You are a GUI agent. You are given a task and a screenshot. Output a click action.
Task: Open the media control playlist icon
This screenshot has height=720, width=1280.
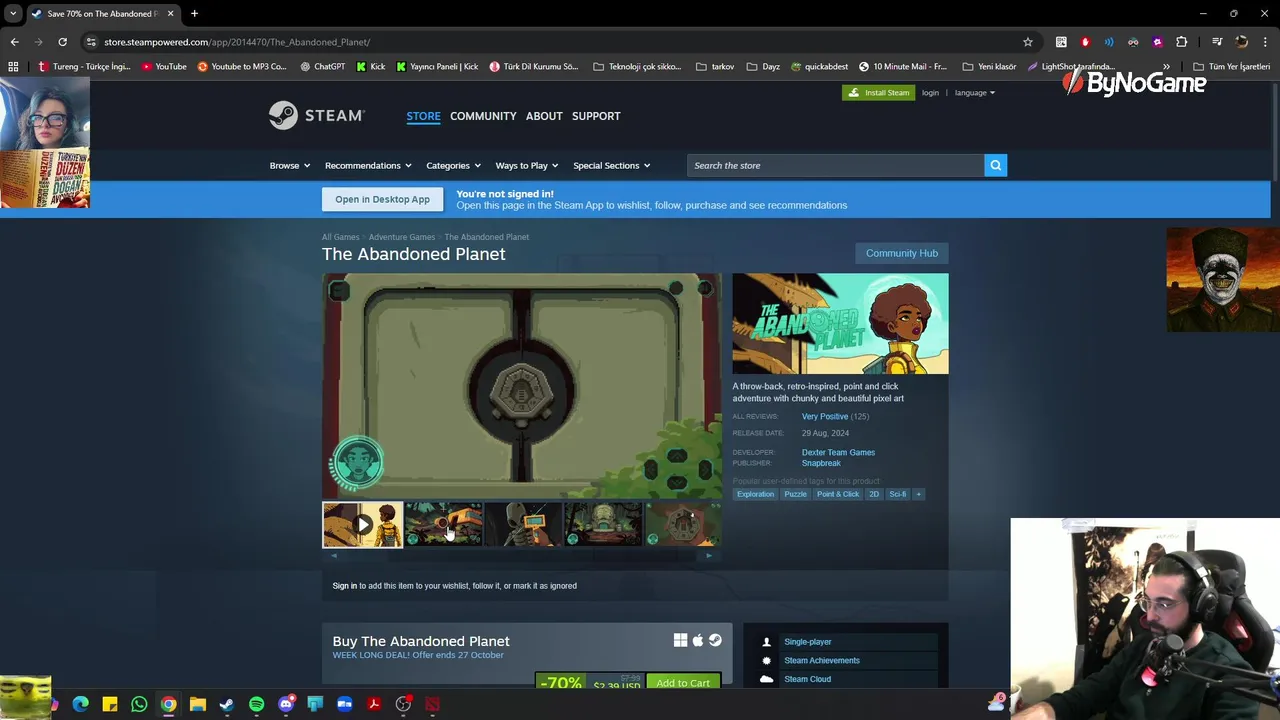pyautogui.click(x=1217, y=42)
